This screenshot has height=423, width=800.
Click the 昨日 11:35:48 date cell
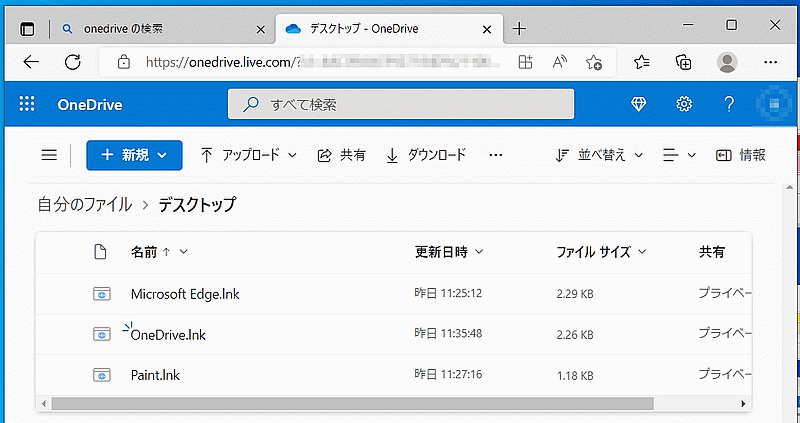448,334
